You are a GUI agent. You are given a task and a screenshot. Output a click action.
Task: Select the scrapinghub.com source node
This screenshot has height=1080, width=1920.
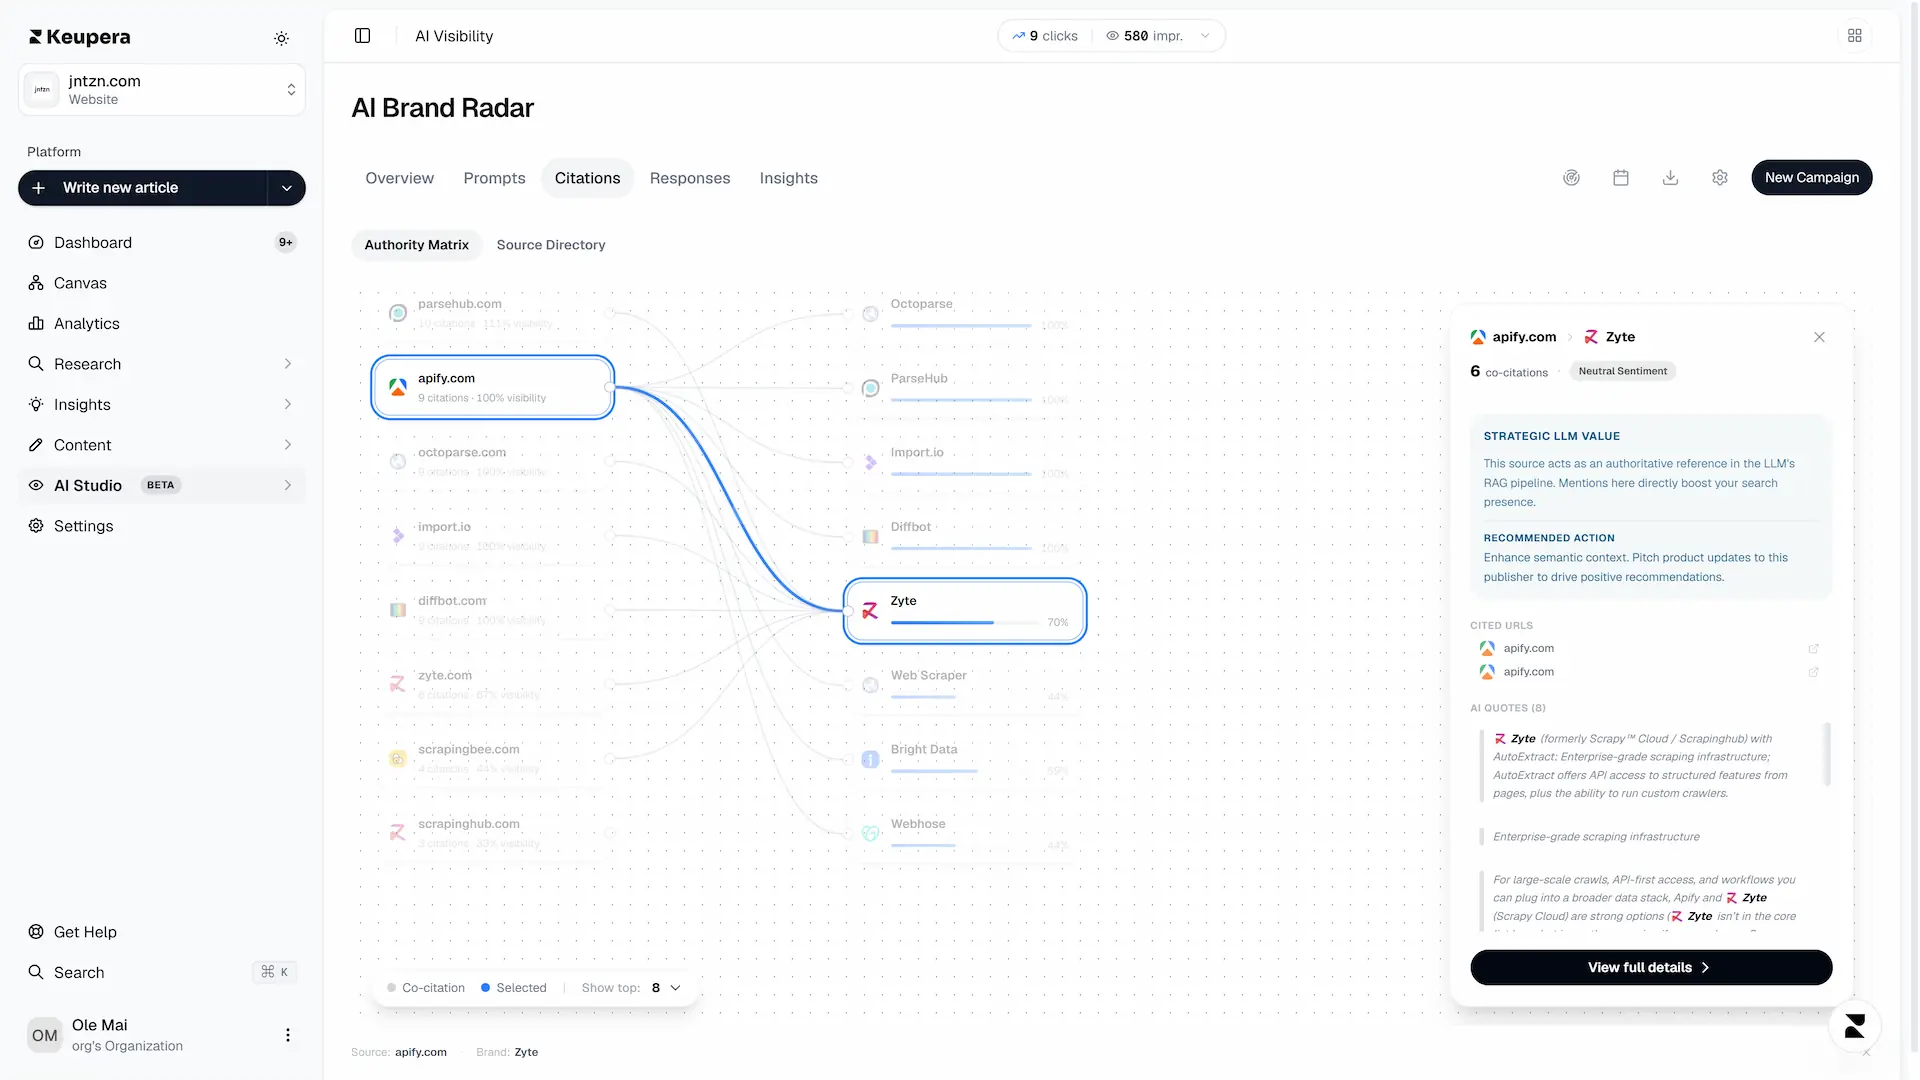coord(492,833)
